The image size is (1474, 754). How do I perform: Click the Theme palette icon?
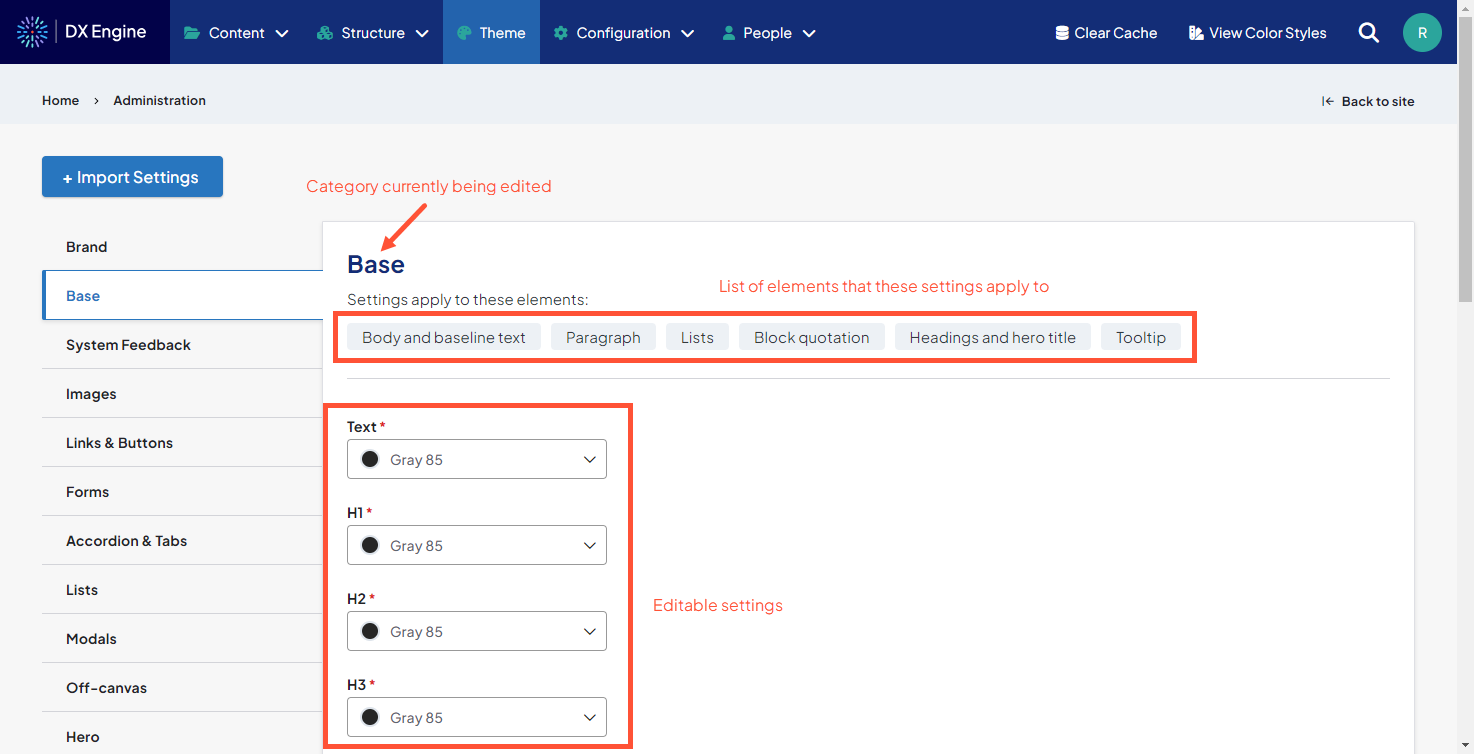(464, 33)
